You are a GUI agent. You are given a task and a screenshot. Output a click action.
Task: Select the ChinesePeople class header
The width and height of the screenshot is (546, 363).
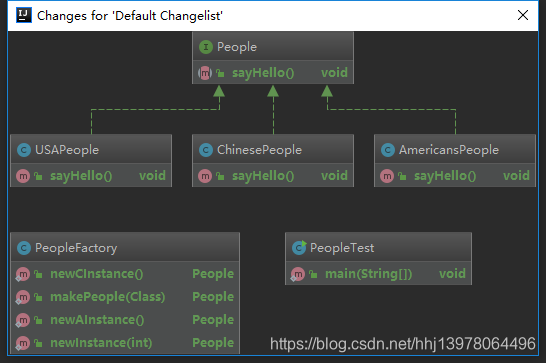click(x=273, y=149)
